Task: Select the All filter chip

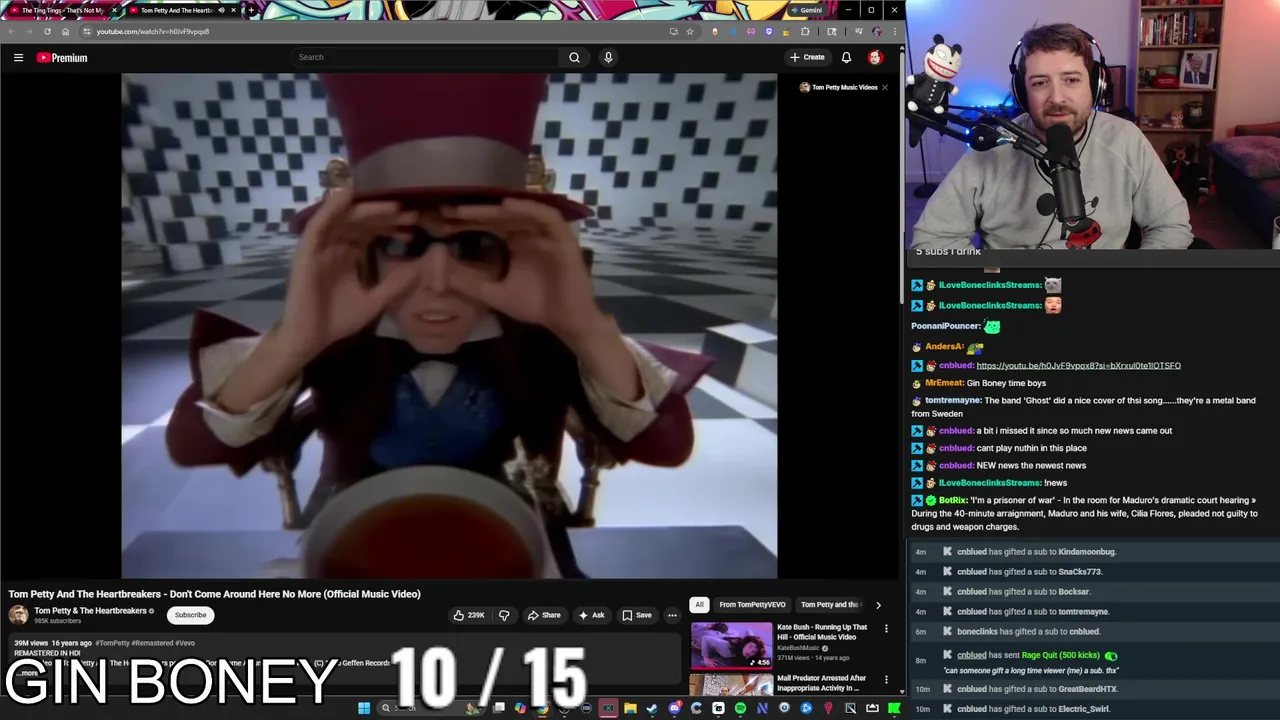Action: click(699, 604)
